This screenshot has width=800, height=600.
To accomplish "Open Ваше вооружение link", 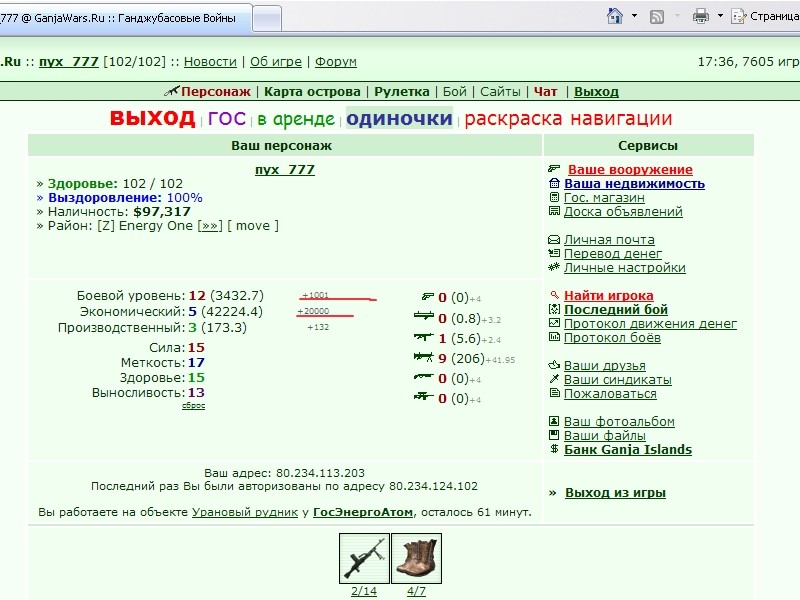I will click(630, 169).
